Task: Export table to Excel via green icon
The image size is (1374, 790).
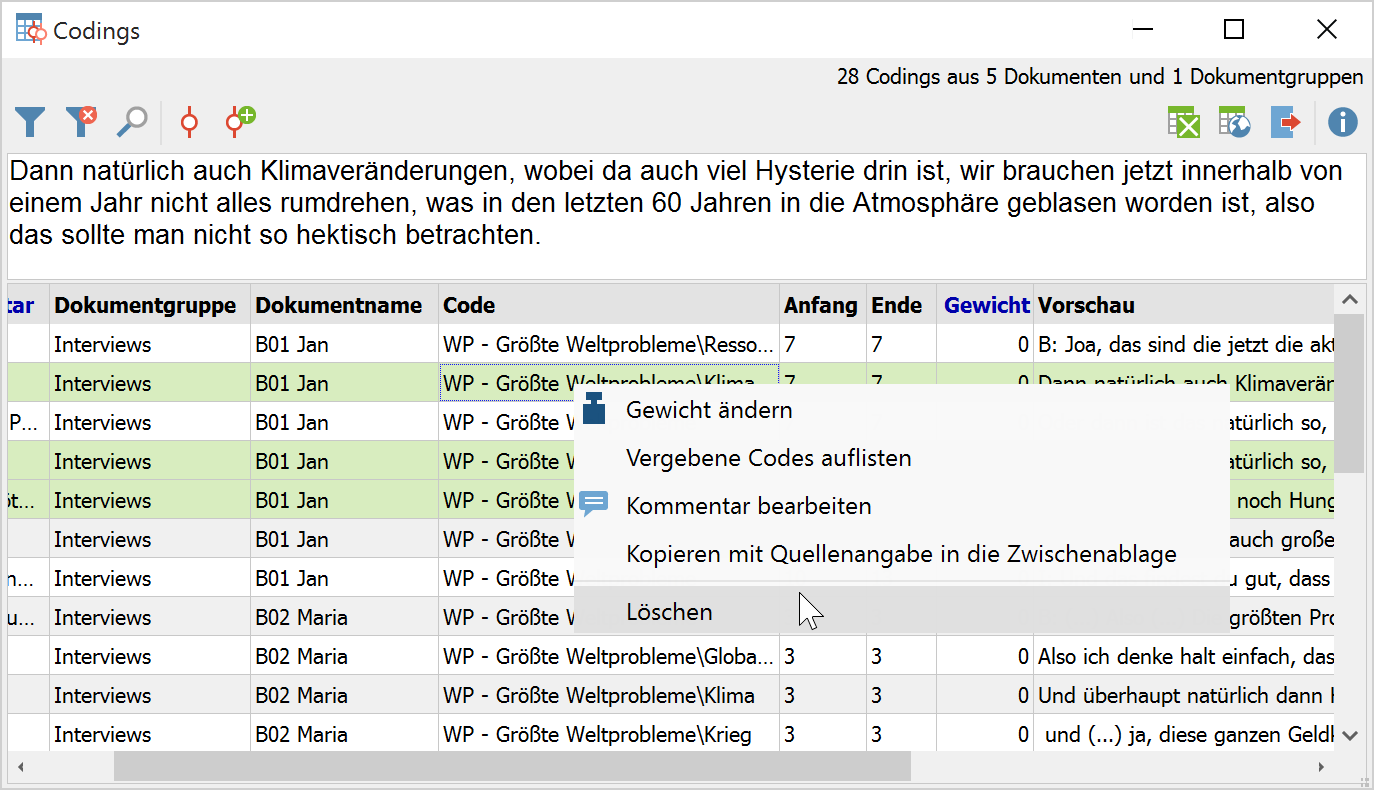Action: tap(1184, 123)
